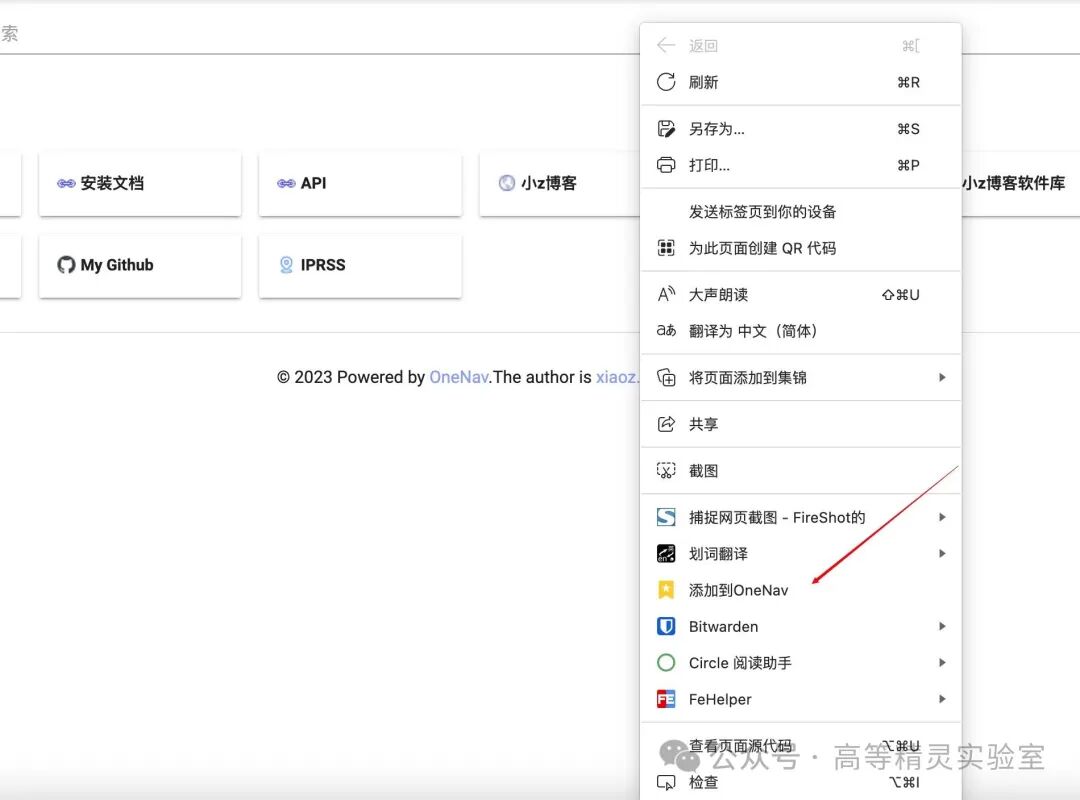Choose 打印... menu entry
The image size is (1080, 800).
coord(800,165)
